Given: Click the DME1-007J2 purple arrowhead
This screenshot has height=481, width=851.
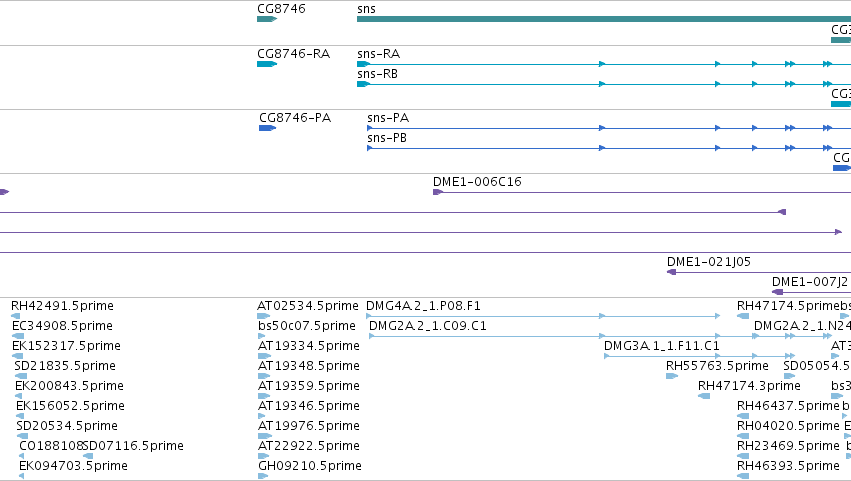Looking at the screenshot, I should coord(777,292).
